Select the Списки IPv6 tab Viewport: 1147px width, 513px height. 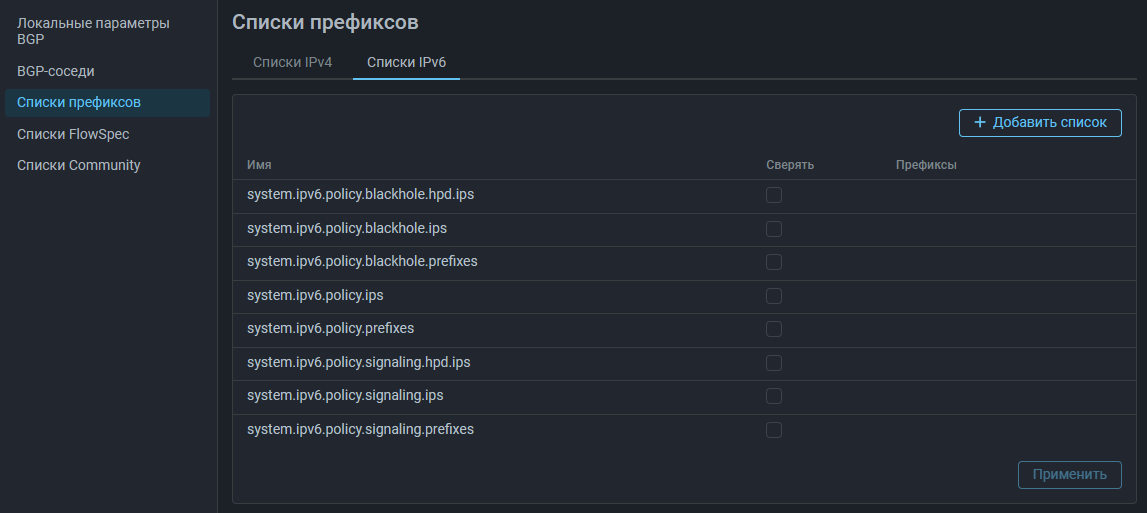(406, 62)
